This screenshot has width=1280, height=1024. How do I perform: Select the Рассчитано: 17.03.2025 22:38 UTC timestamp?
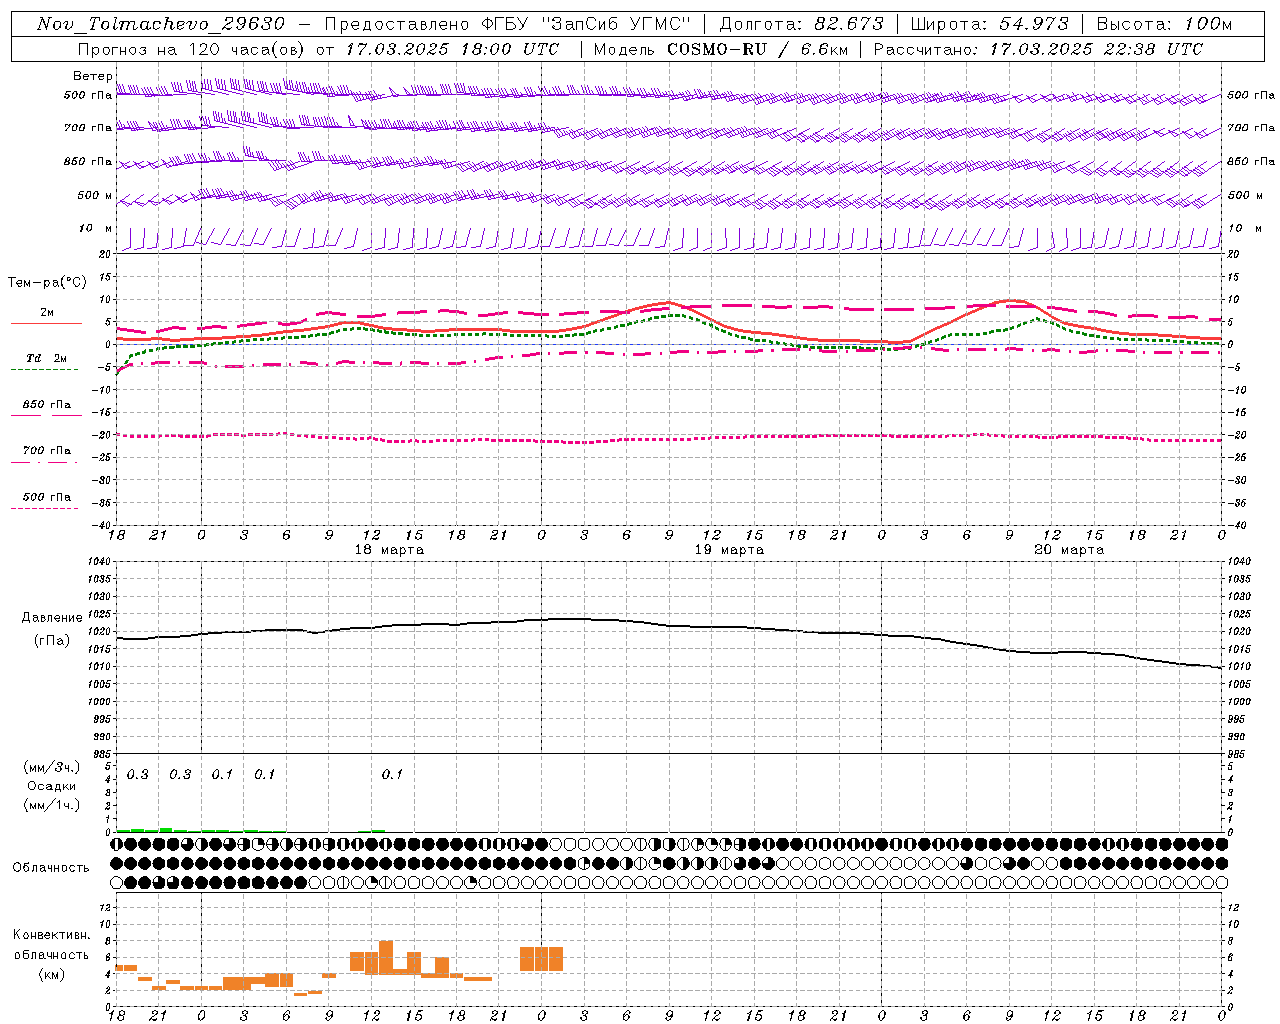coord(1038,49)
